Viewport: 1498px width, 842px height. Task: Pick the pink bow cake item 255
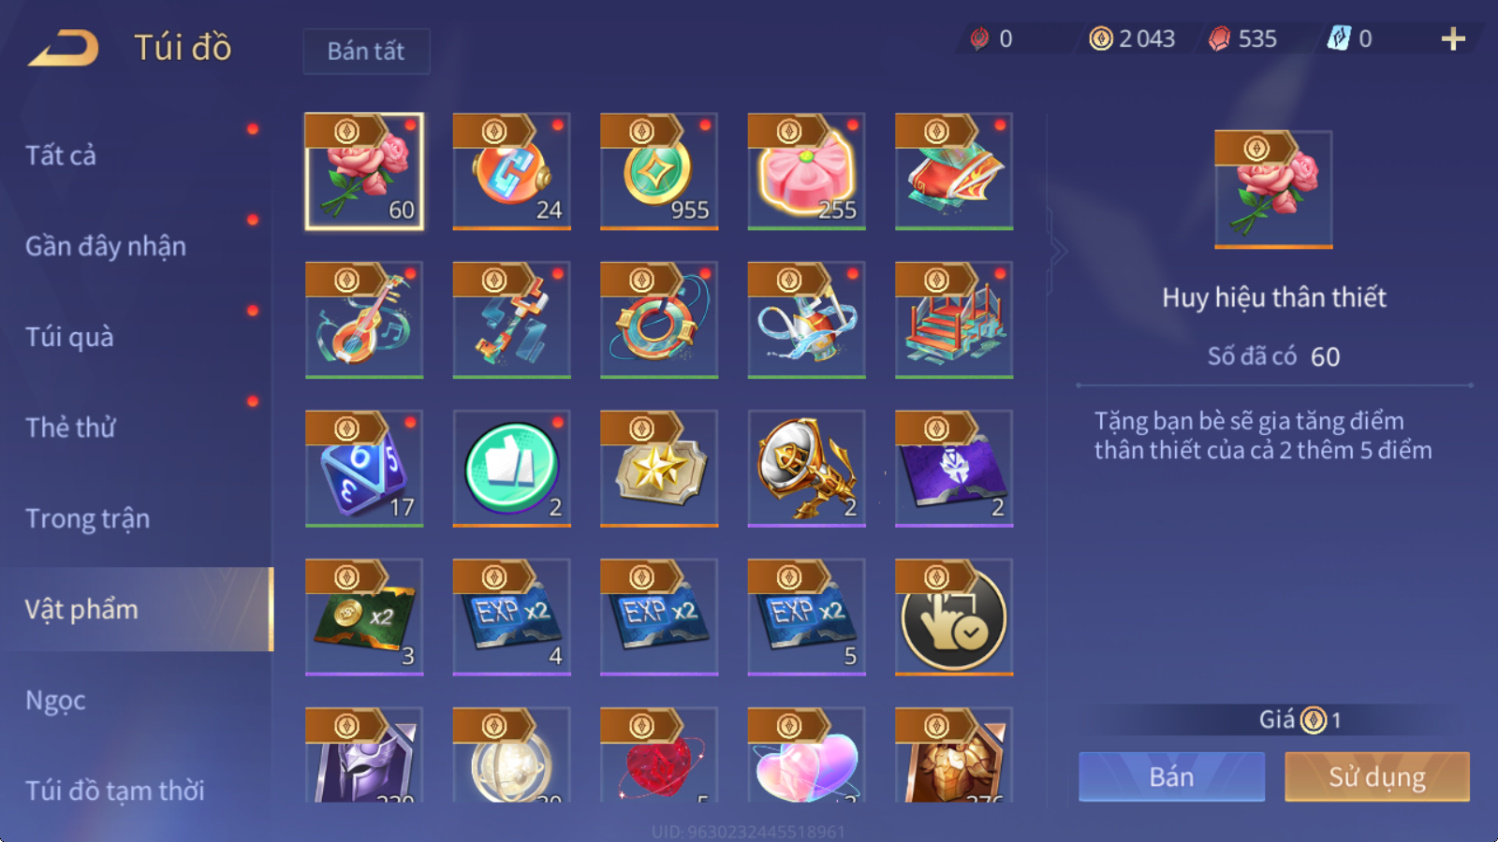806,171
